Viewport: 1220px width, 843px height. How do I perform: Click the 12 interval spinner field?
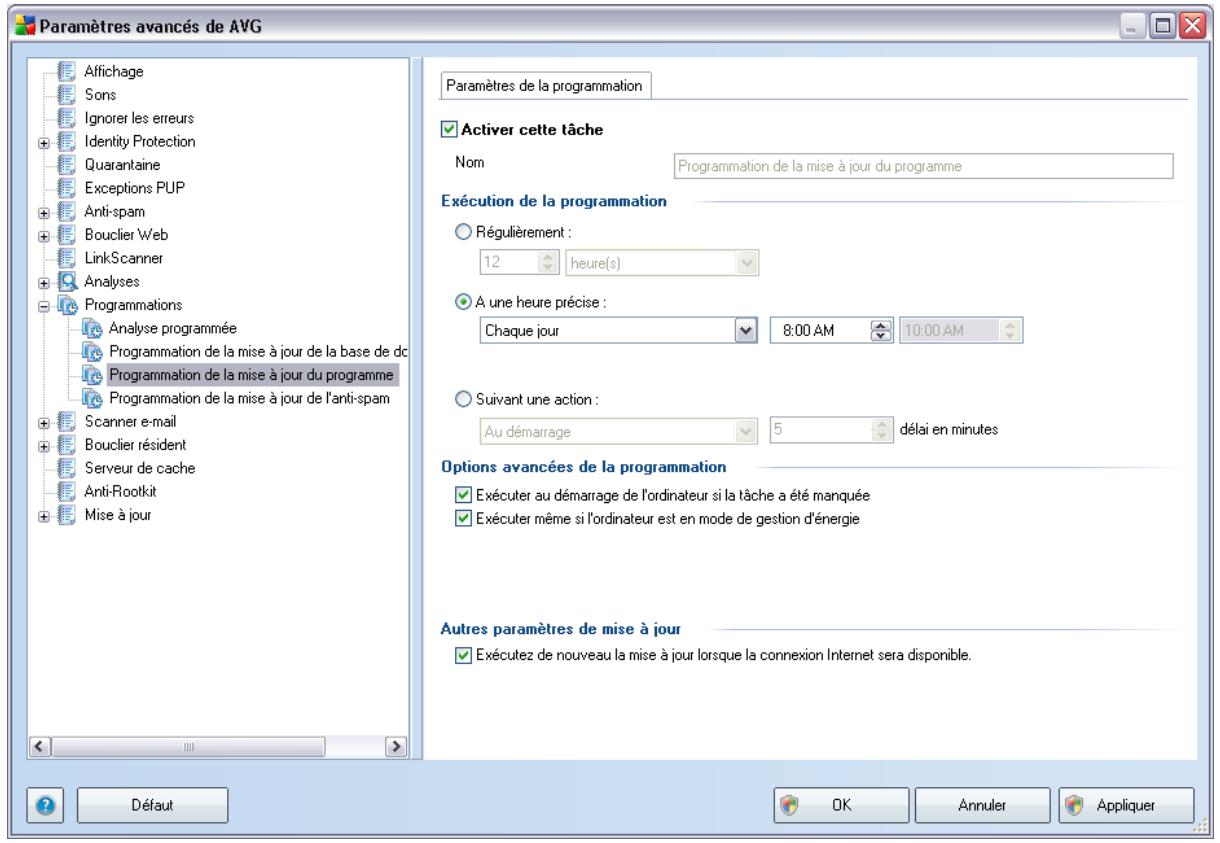(518, 263)
